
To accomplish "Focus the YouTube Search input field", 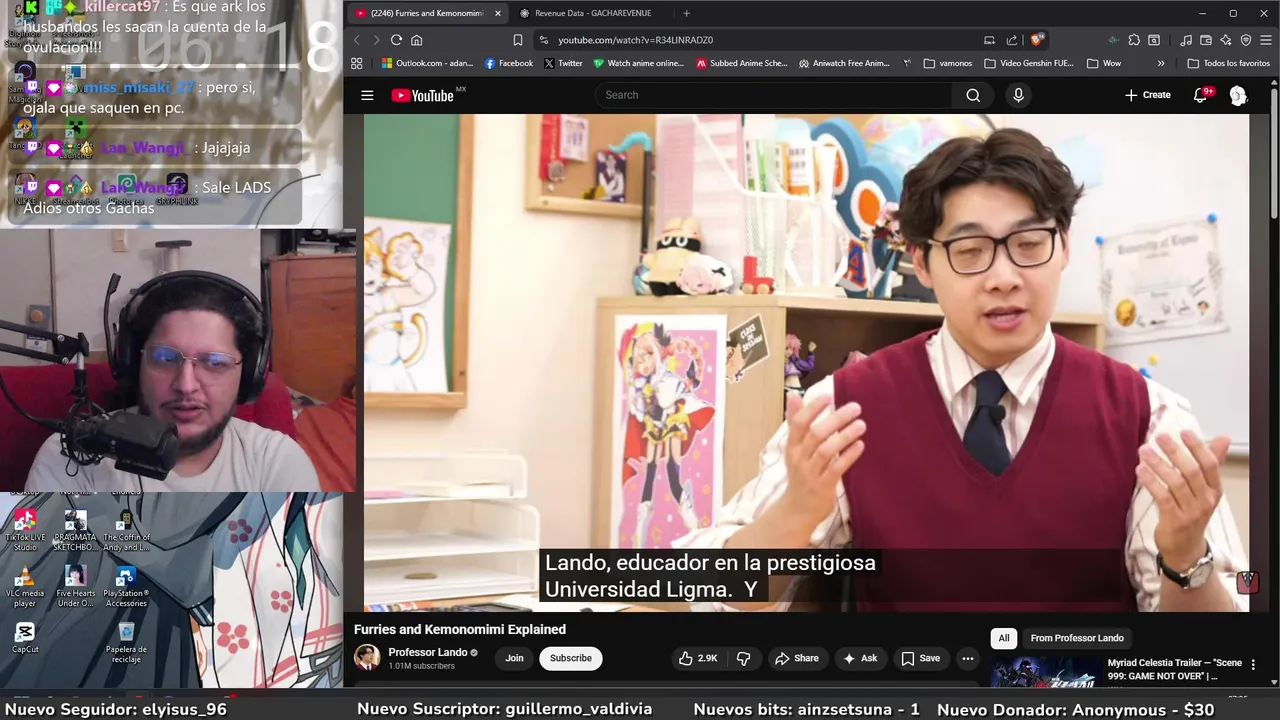I will pyautogui.click(x=774, y=95).
